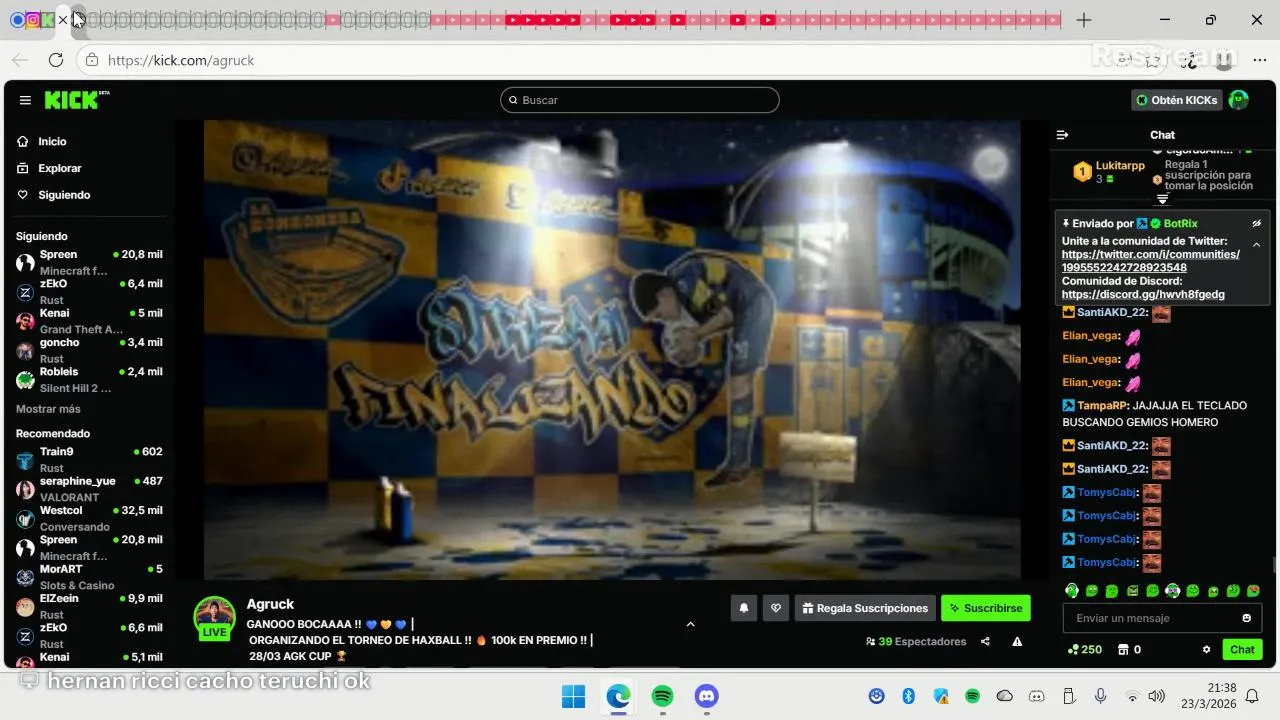Open Robleis channel in sidebar
The height and width of the screenshot is (720, 1280).
pos(88,379)
